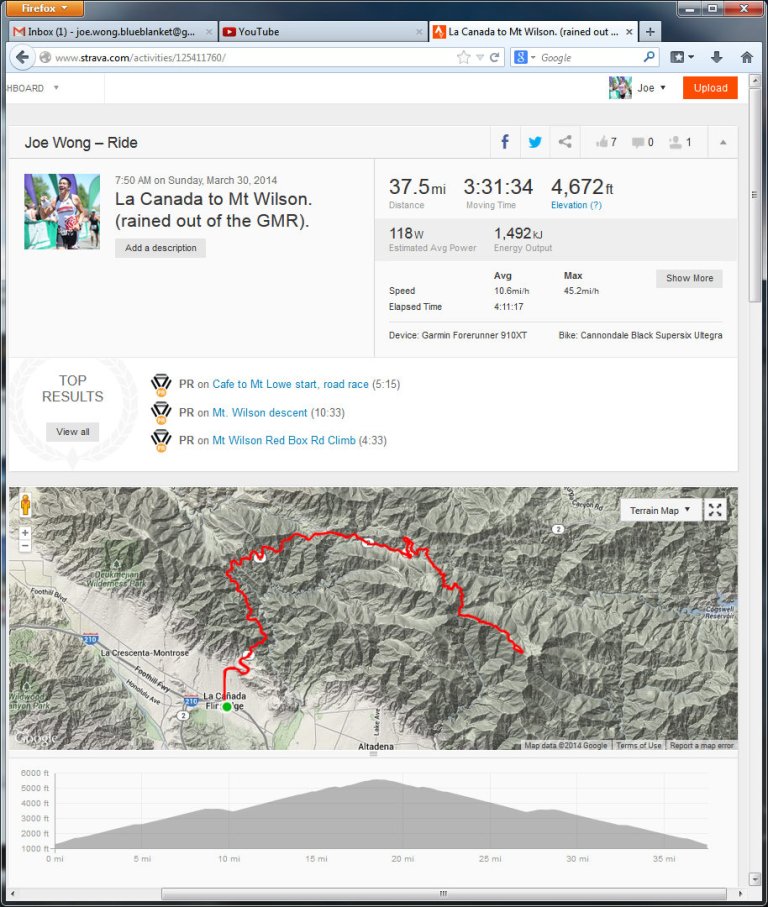Collapse activity details with the chevron arrow
Screen dimensions: 768x907
722,142
